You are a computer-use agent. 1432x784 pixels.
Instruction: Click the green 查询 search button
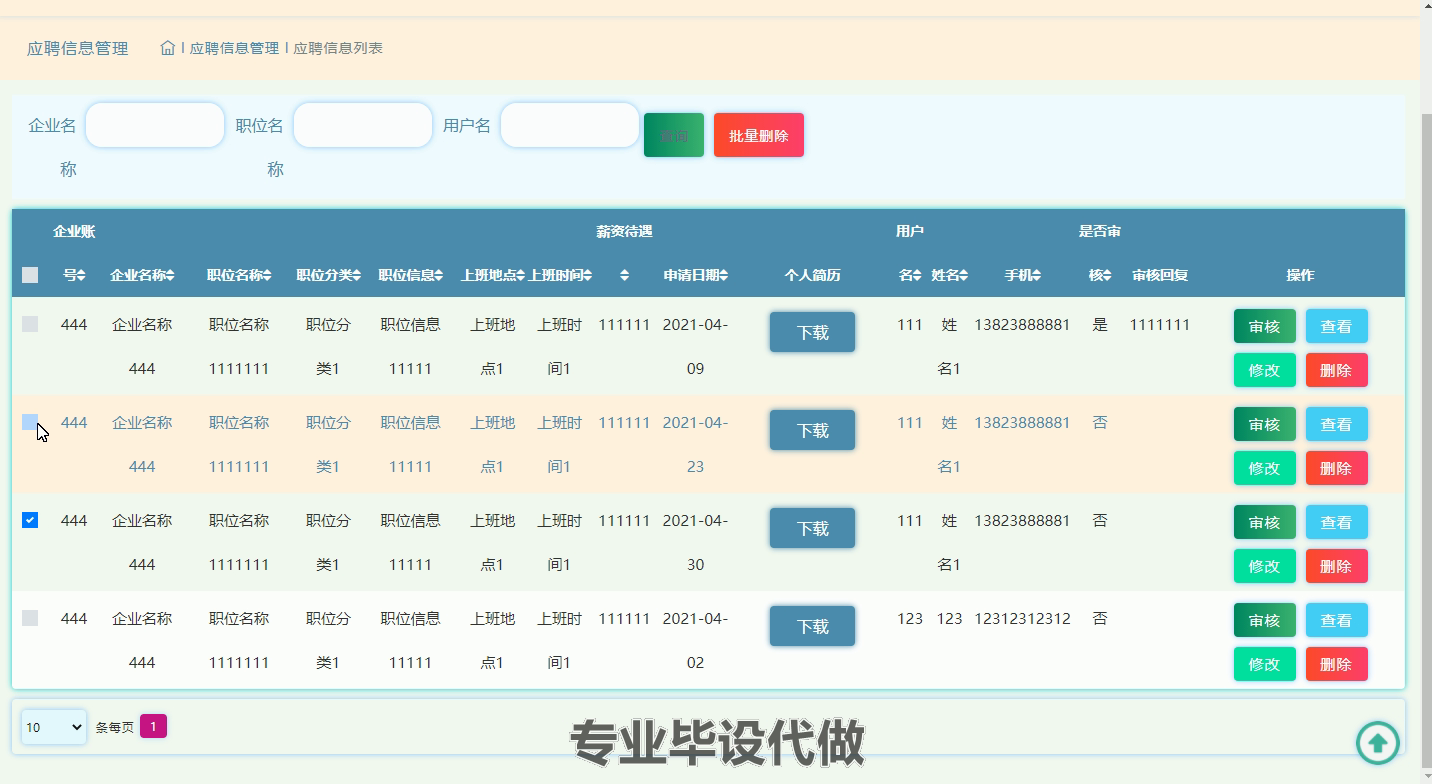[x=674, y=135]
